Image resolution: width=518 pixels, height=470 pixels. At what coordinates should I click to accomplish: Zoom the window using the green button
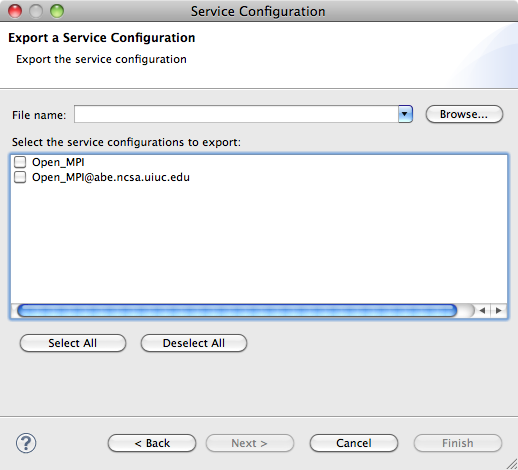click(x=57, y=11)
